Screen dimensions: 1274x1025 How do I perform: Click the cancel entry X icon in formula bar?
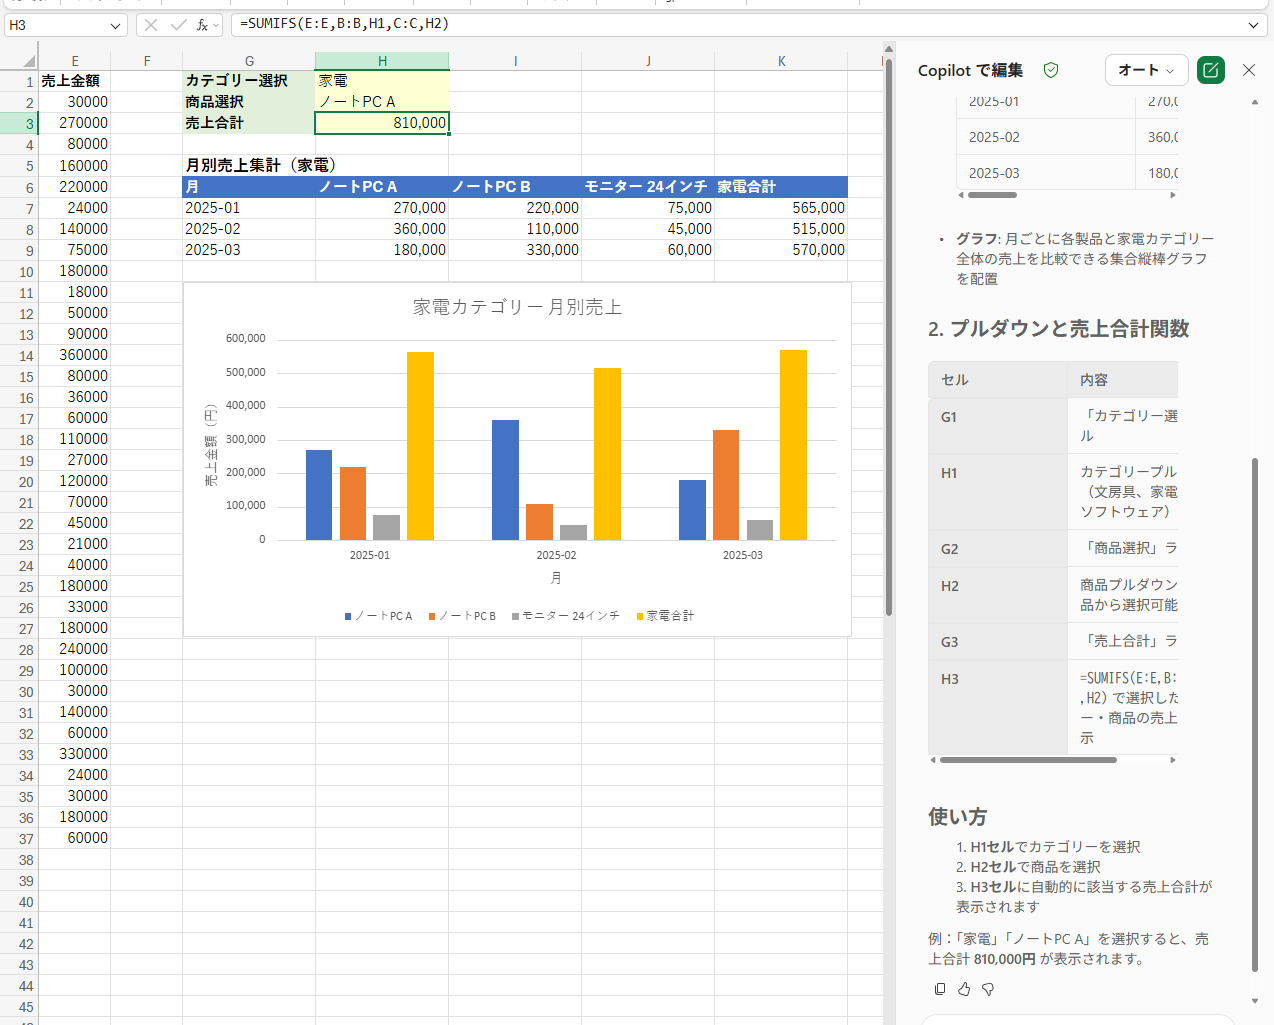point(150,25)
